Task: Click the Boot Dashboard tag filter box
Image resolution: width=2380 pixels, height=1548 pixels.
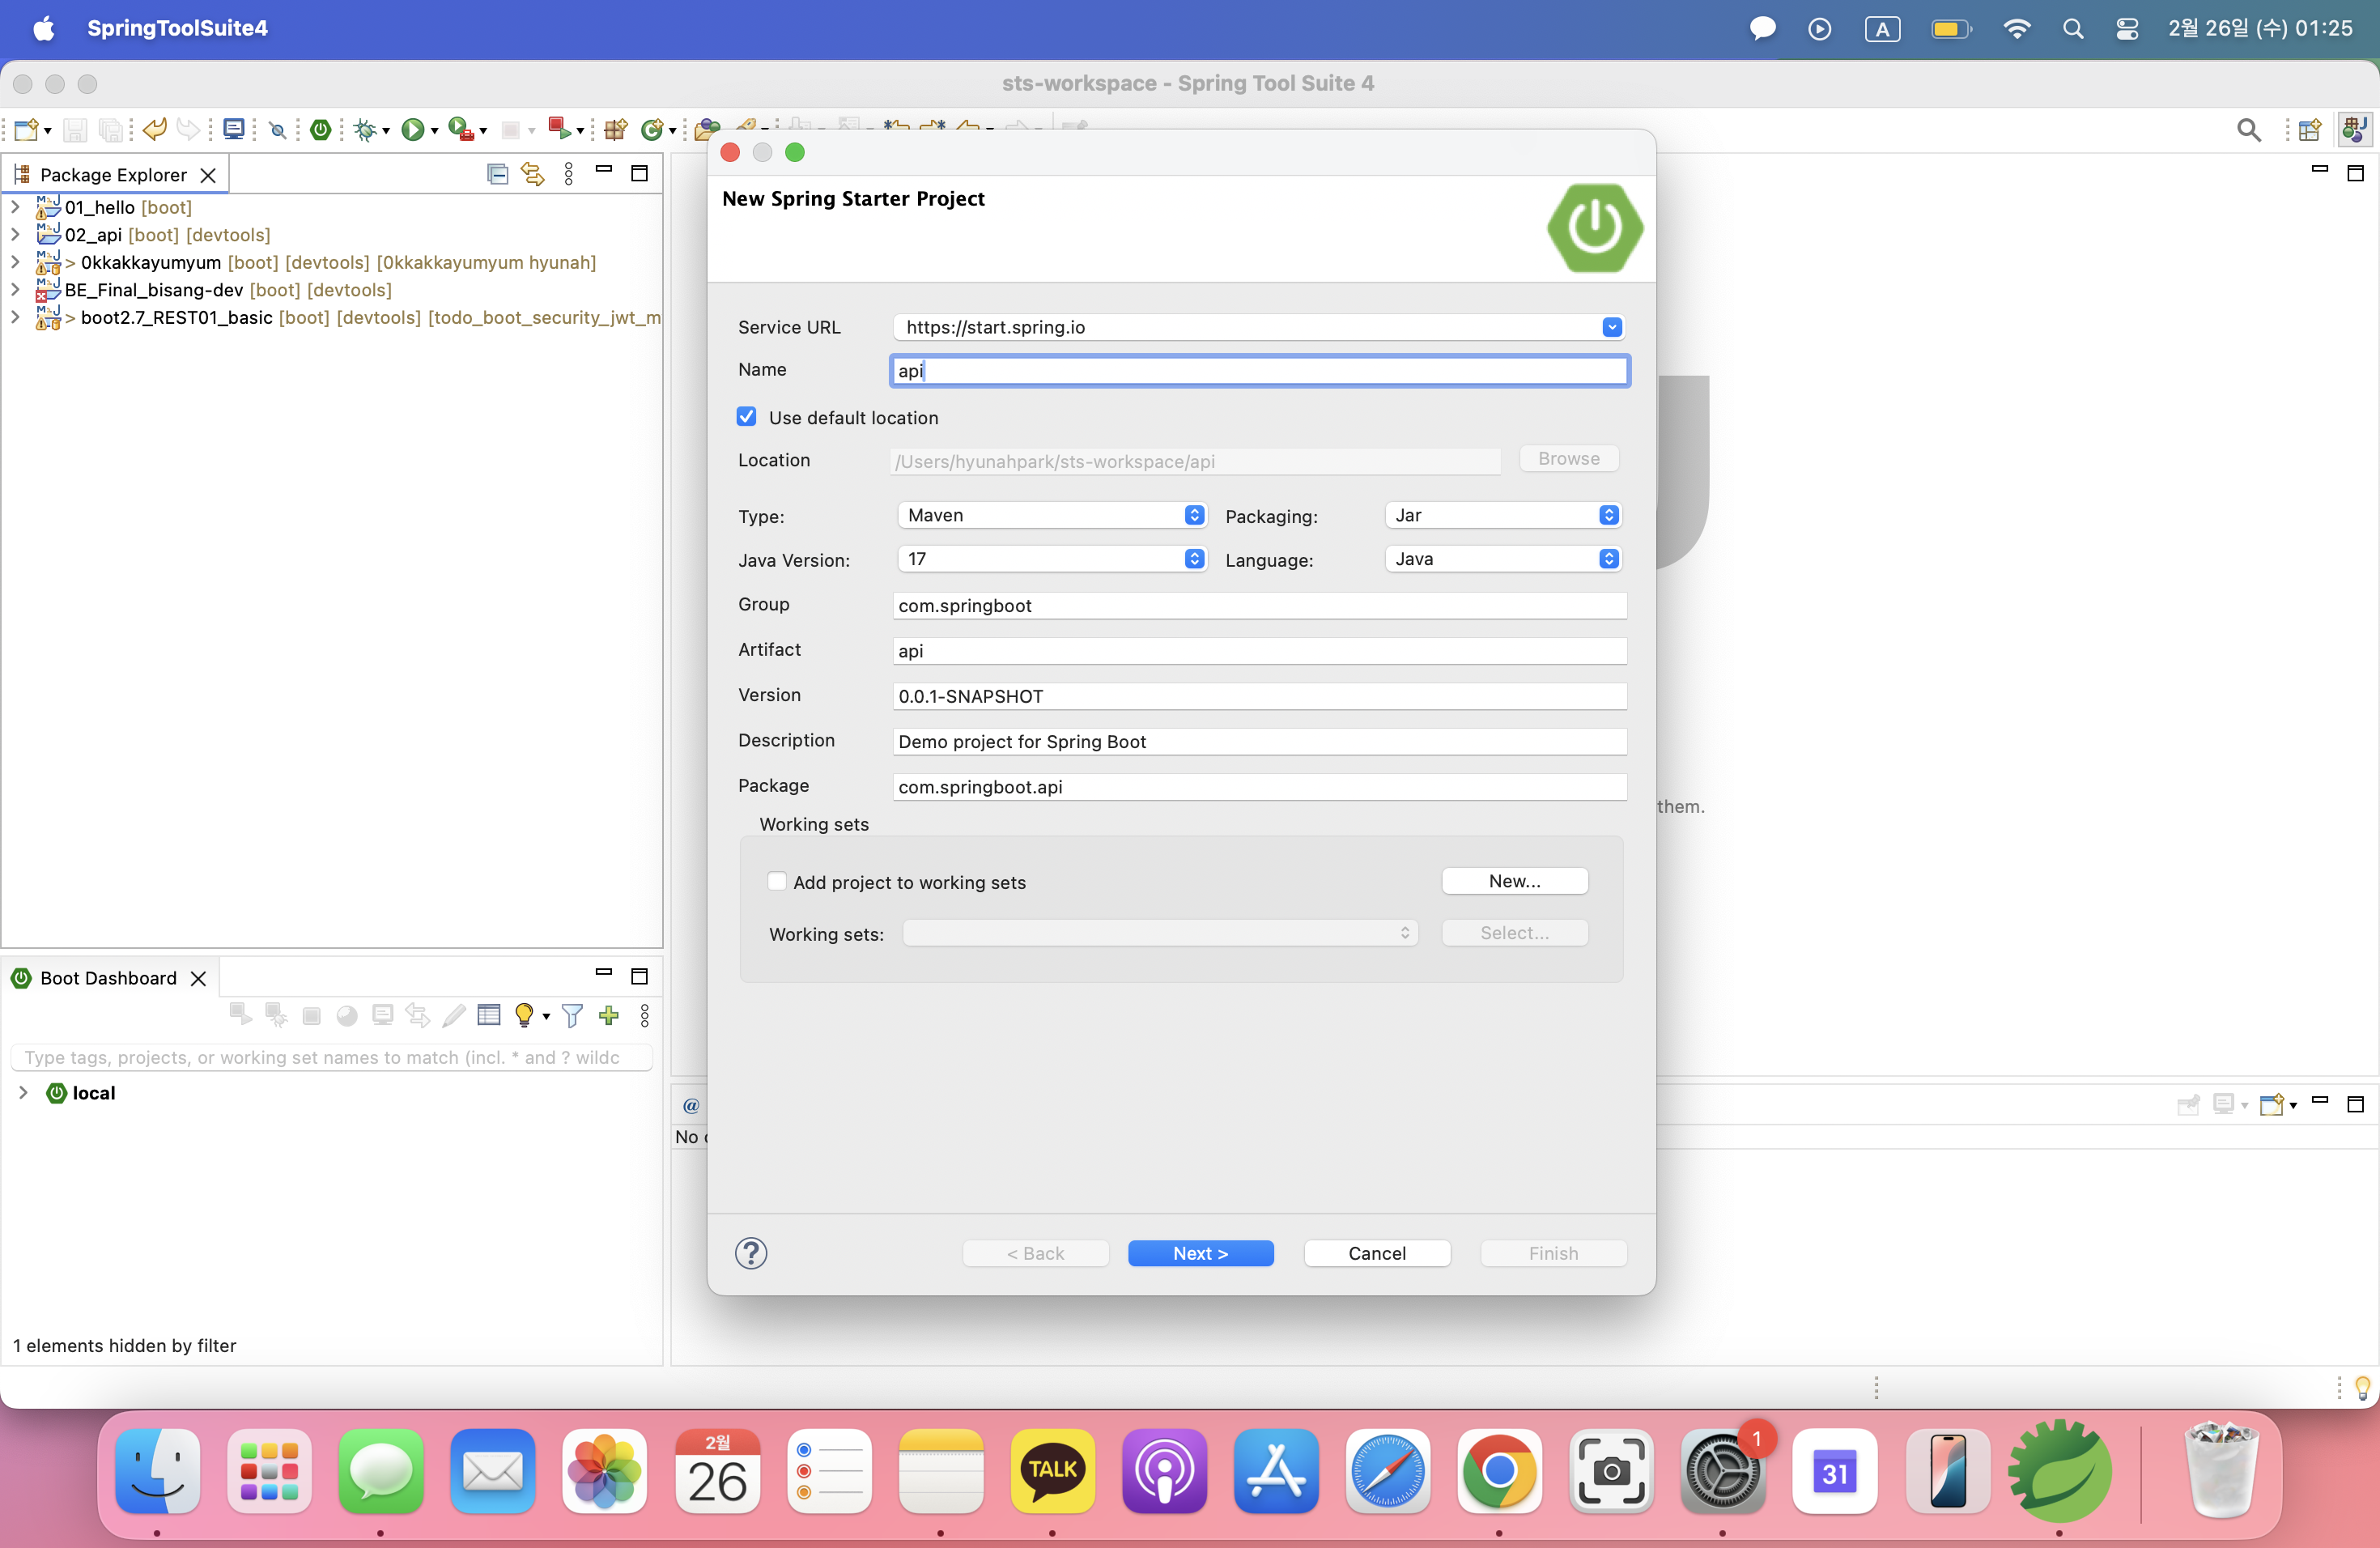Action: click(x=331, y=1057)
